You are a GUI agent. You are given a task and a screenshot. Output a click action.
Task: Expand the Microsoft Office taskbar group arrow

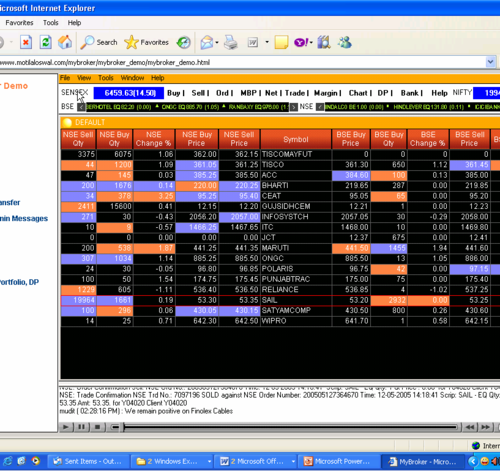(293, 462)
